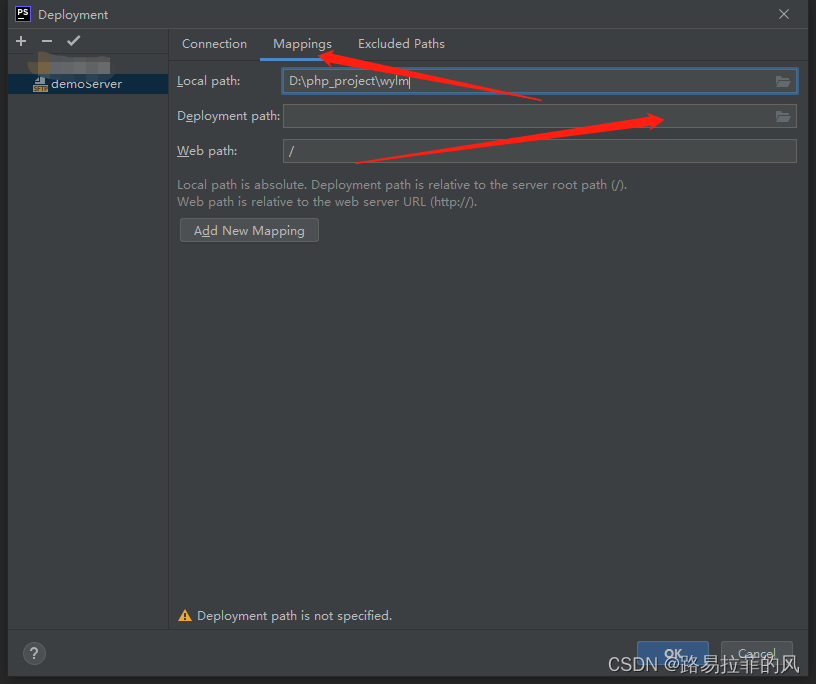Image resolution: width=816 pixels, height=684 pixels.
Task: Browse for local path folder
Action: pyautogui.click(x=783, y=81)
